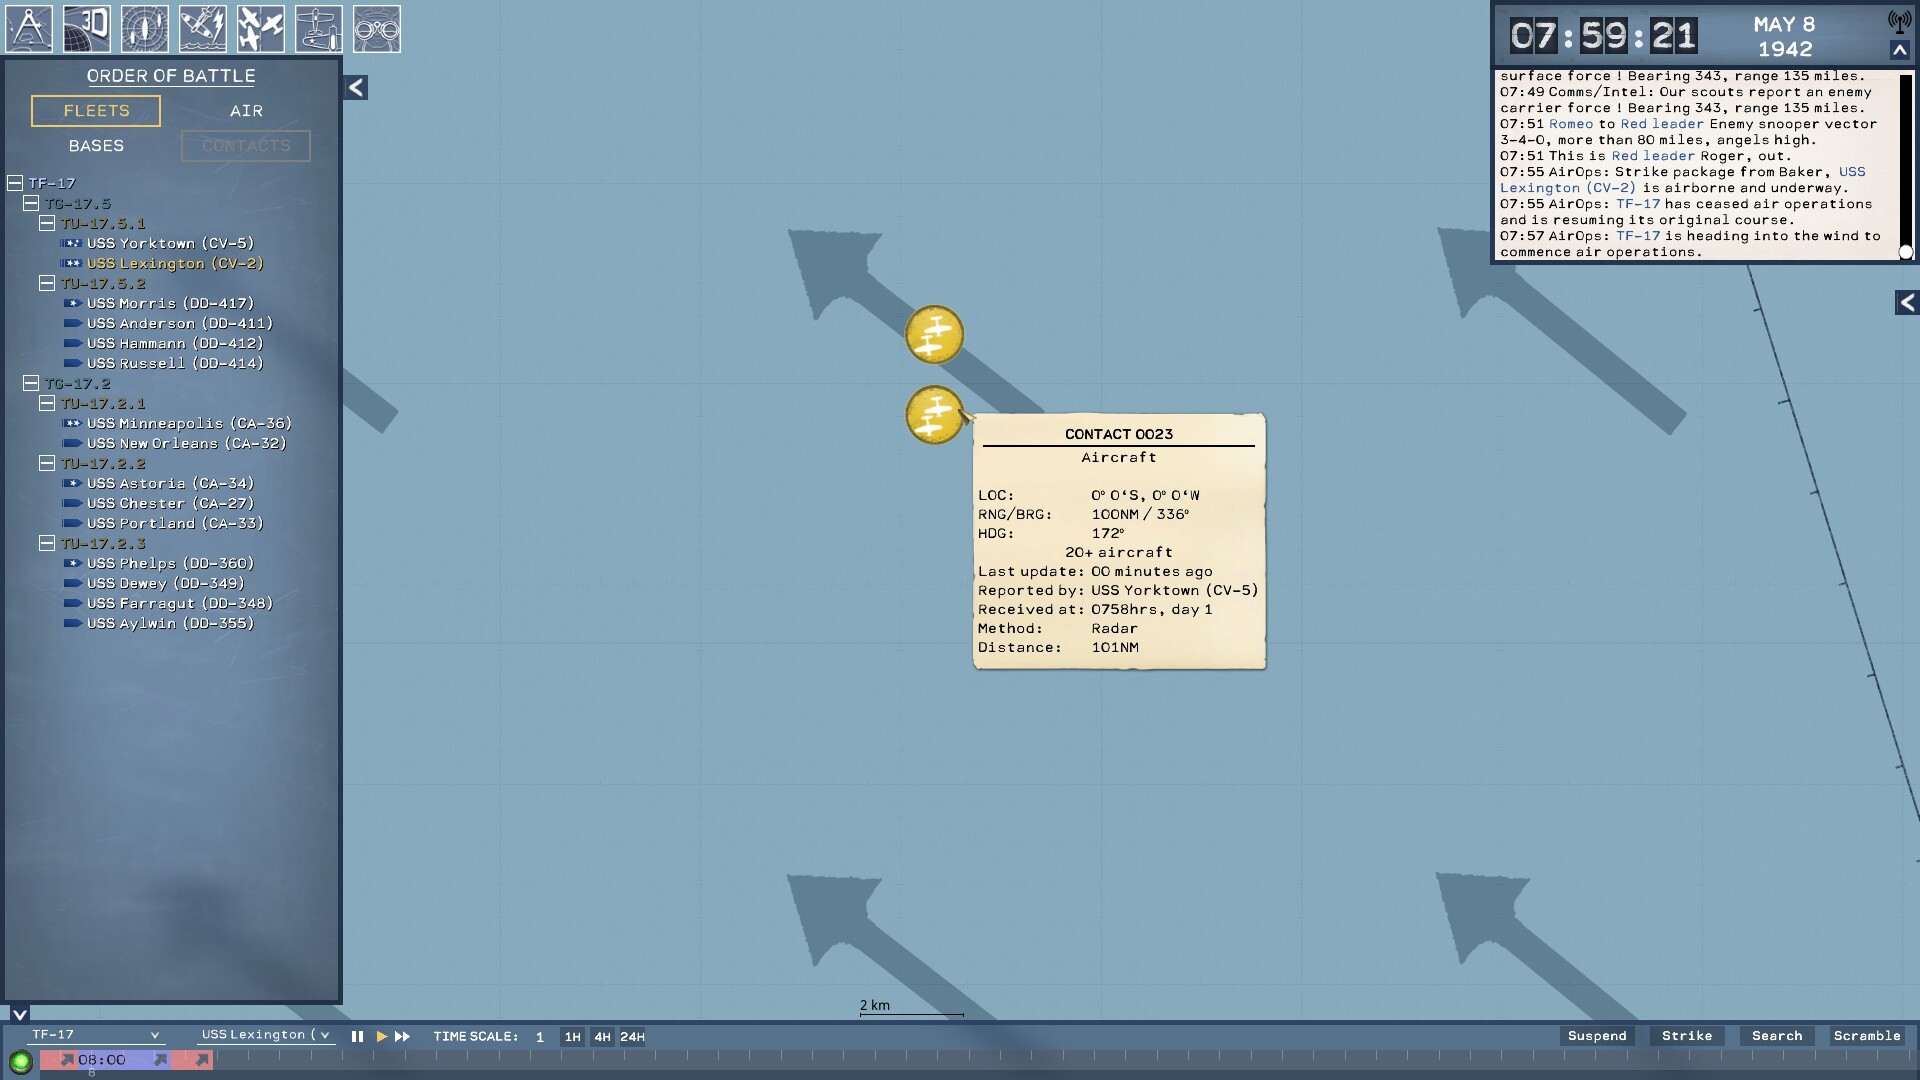Expand the right side panel arrow

click(x=1907, y=303)
